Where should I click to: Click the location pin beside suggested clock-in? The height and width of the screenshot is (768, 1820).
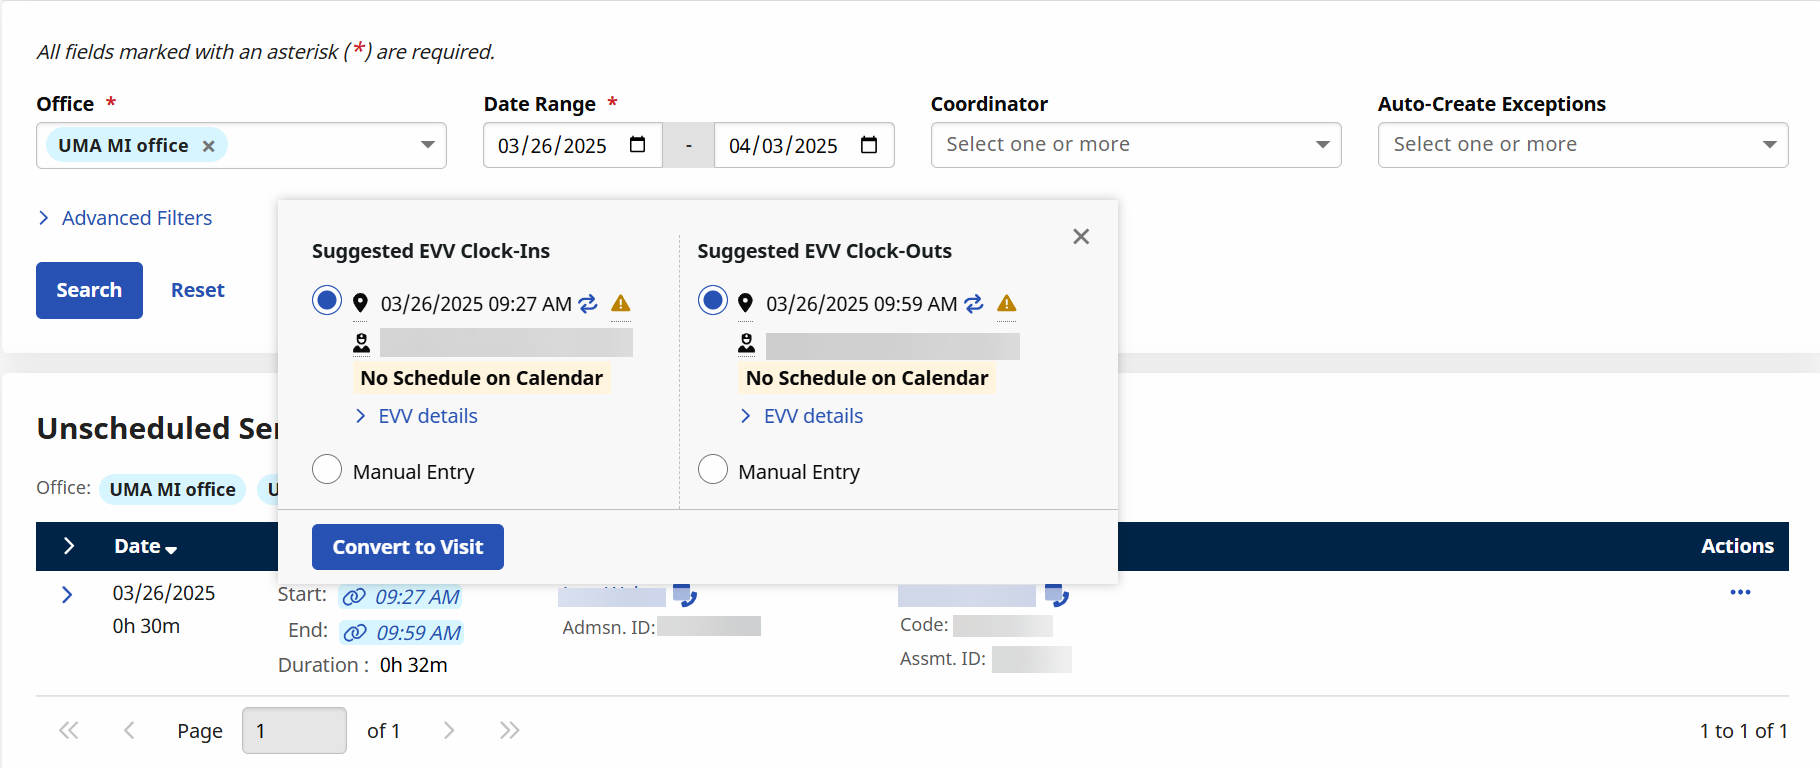pyautogui.click(x=360, y=303)
